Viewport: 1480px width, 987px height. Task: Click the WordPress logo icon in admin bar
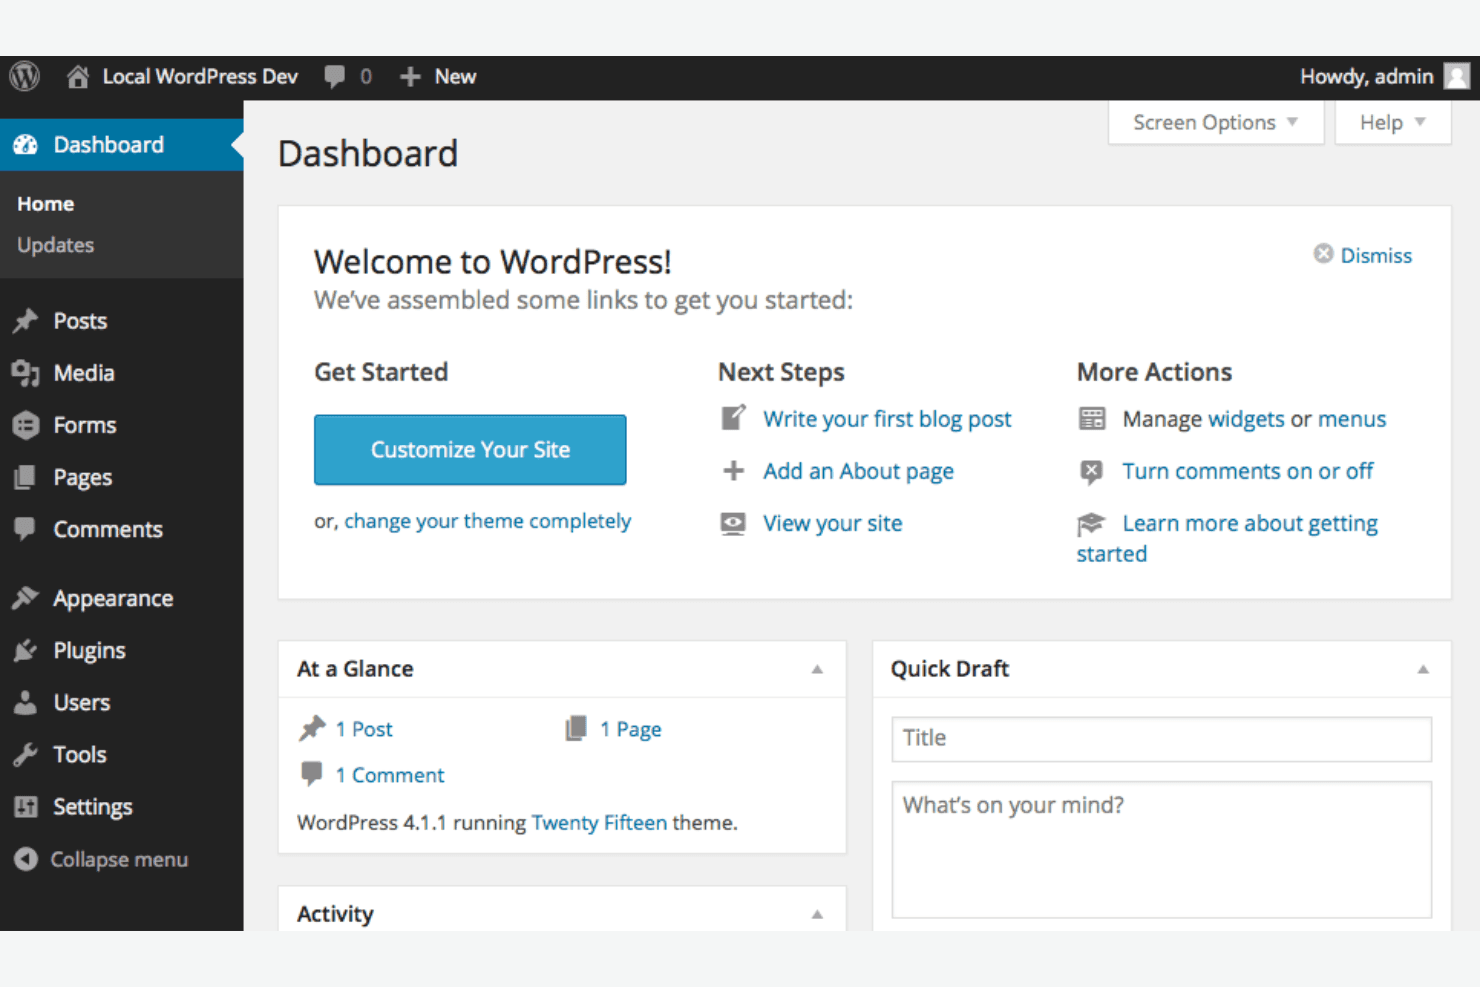[25, 76]
